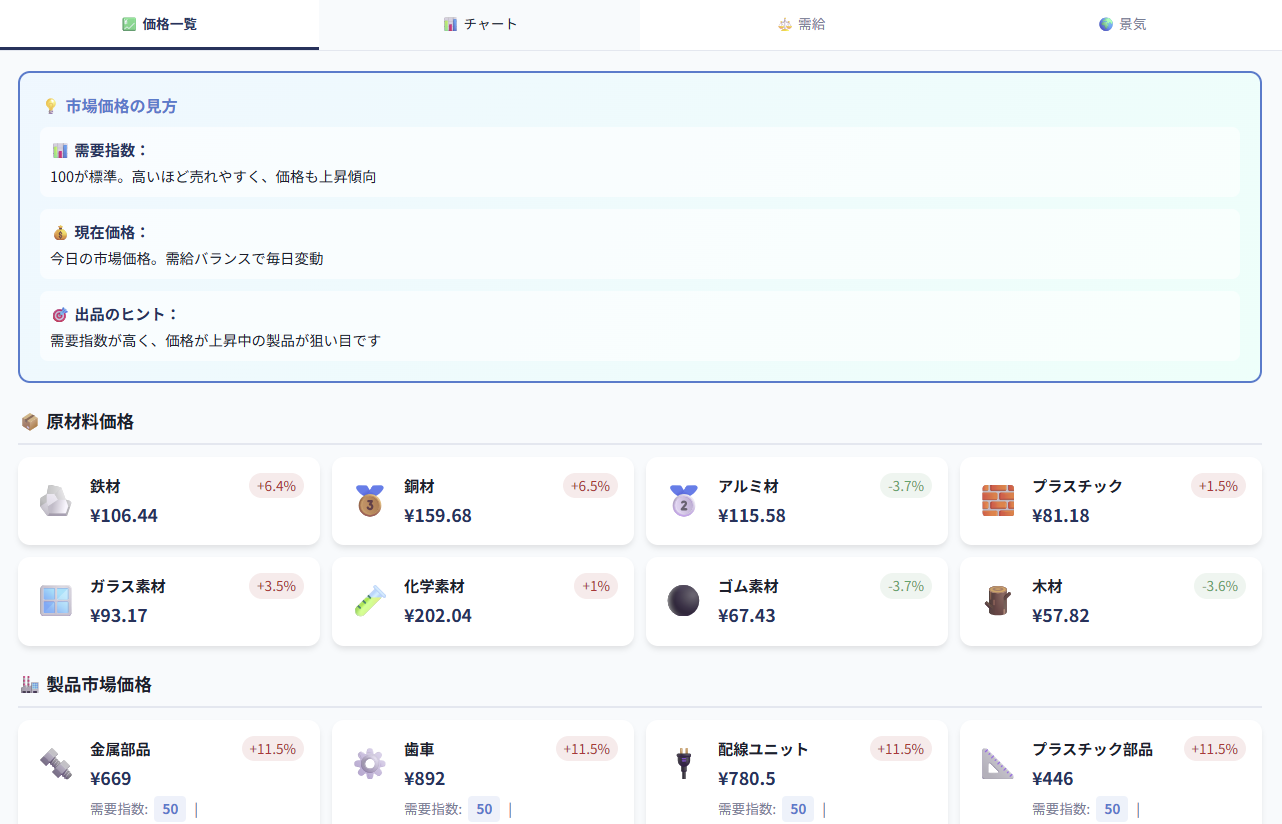This screenshot has height=824, width=1282.
Task: Click the light bulb icon beside 市場価格の見方
Action: point(50,106)
